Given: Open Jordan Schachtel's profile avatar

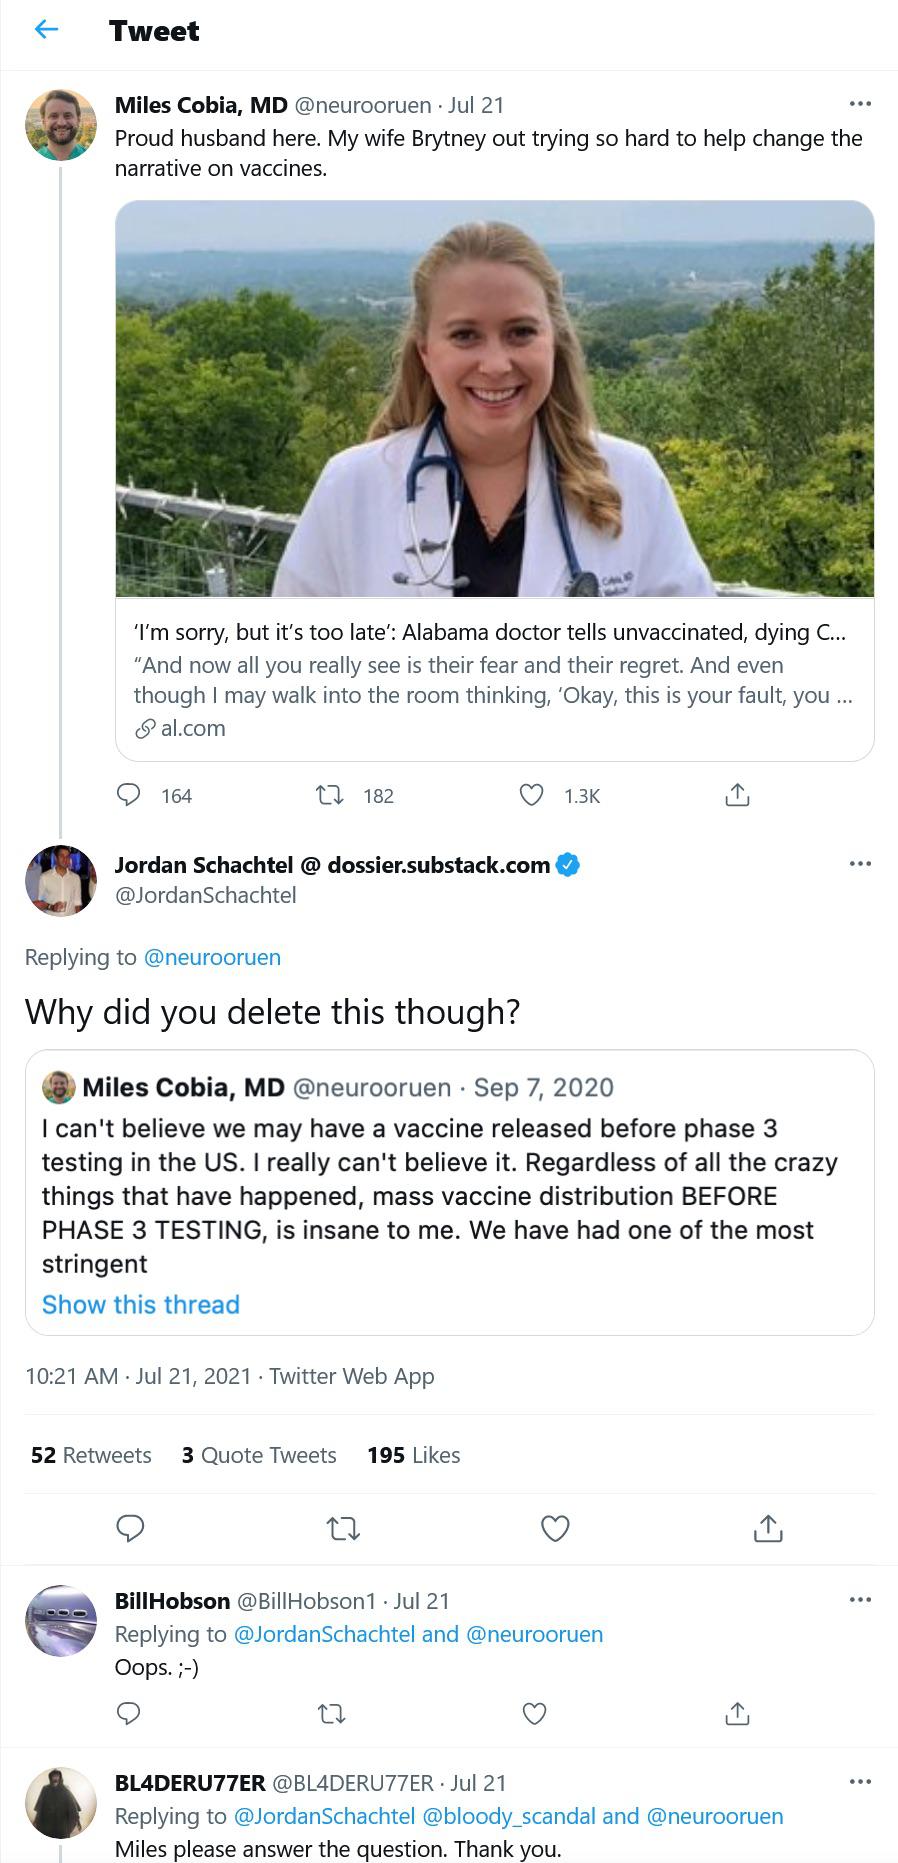Looking at the screenshot, I should (x=61, y=880).
